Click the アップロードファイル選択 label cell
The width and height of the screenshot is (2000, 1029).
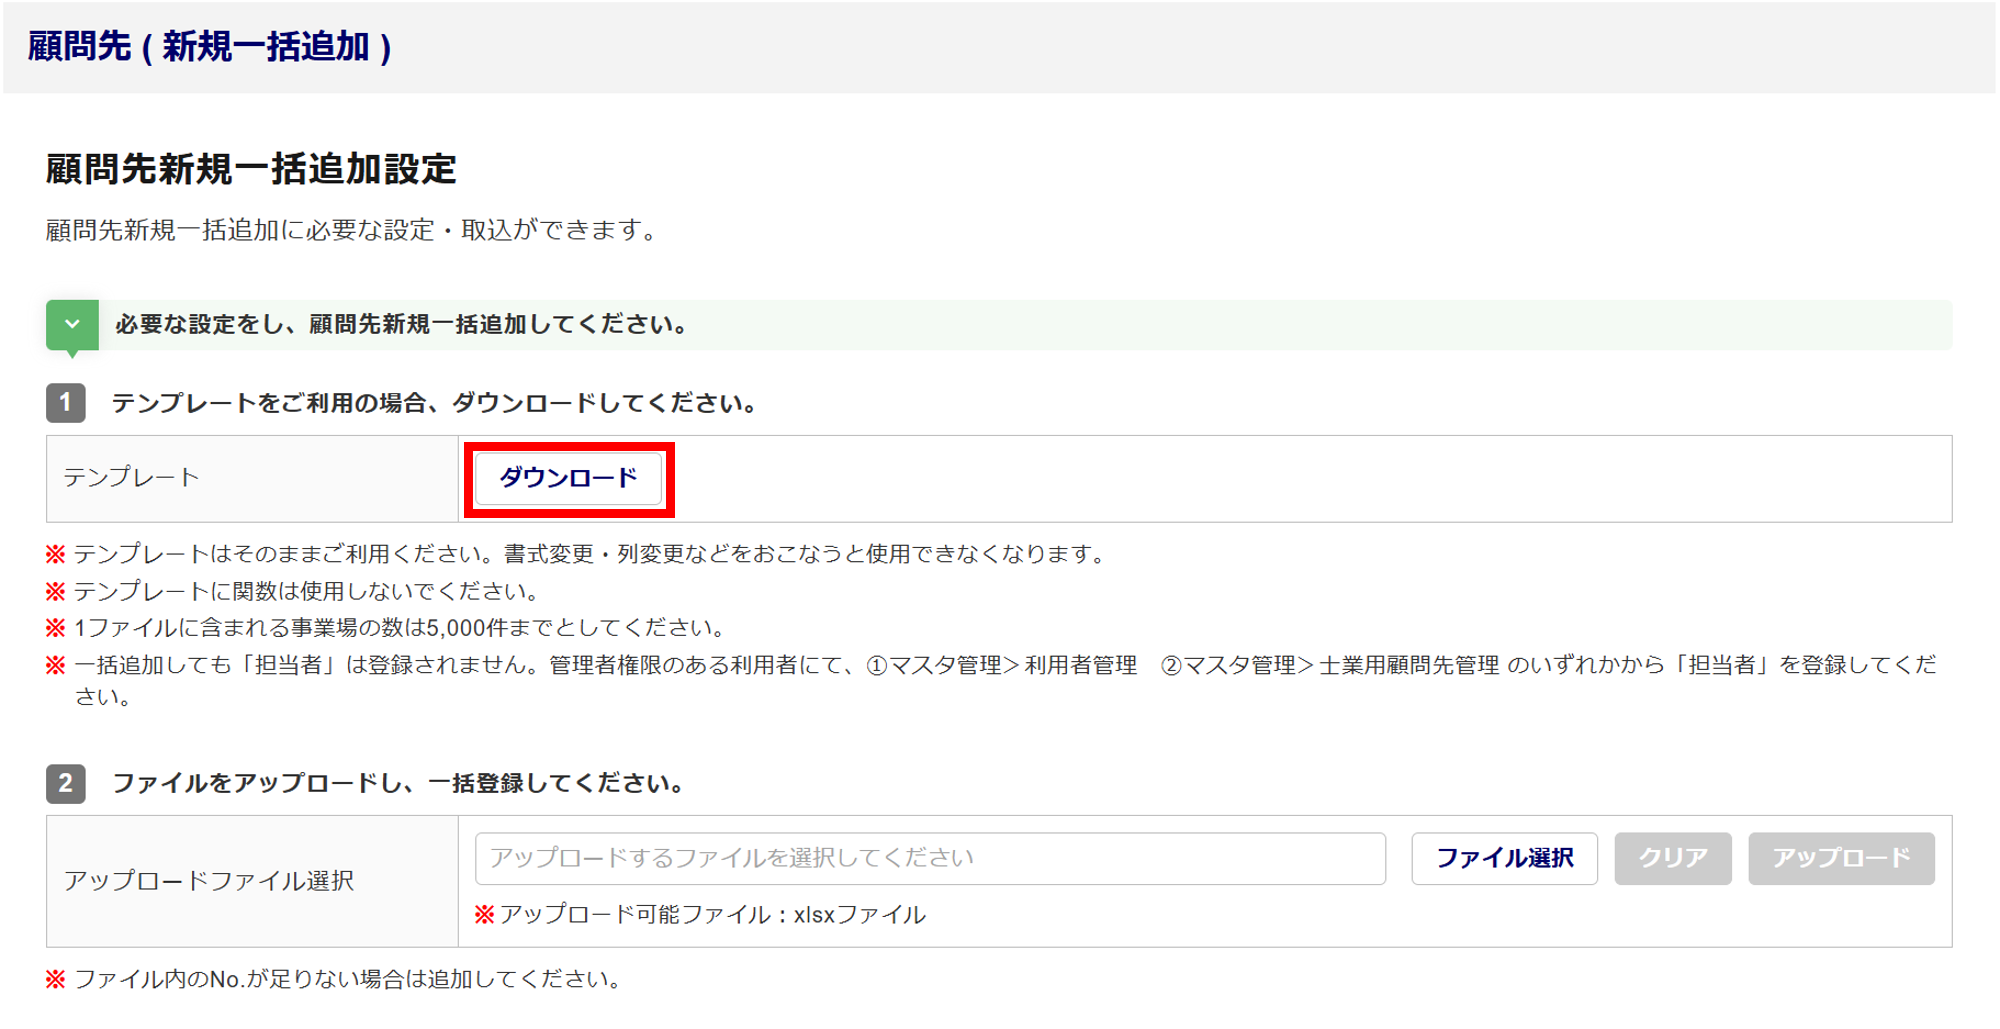click(x=209, y=881)
